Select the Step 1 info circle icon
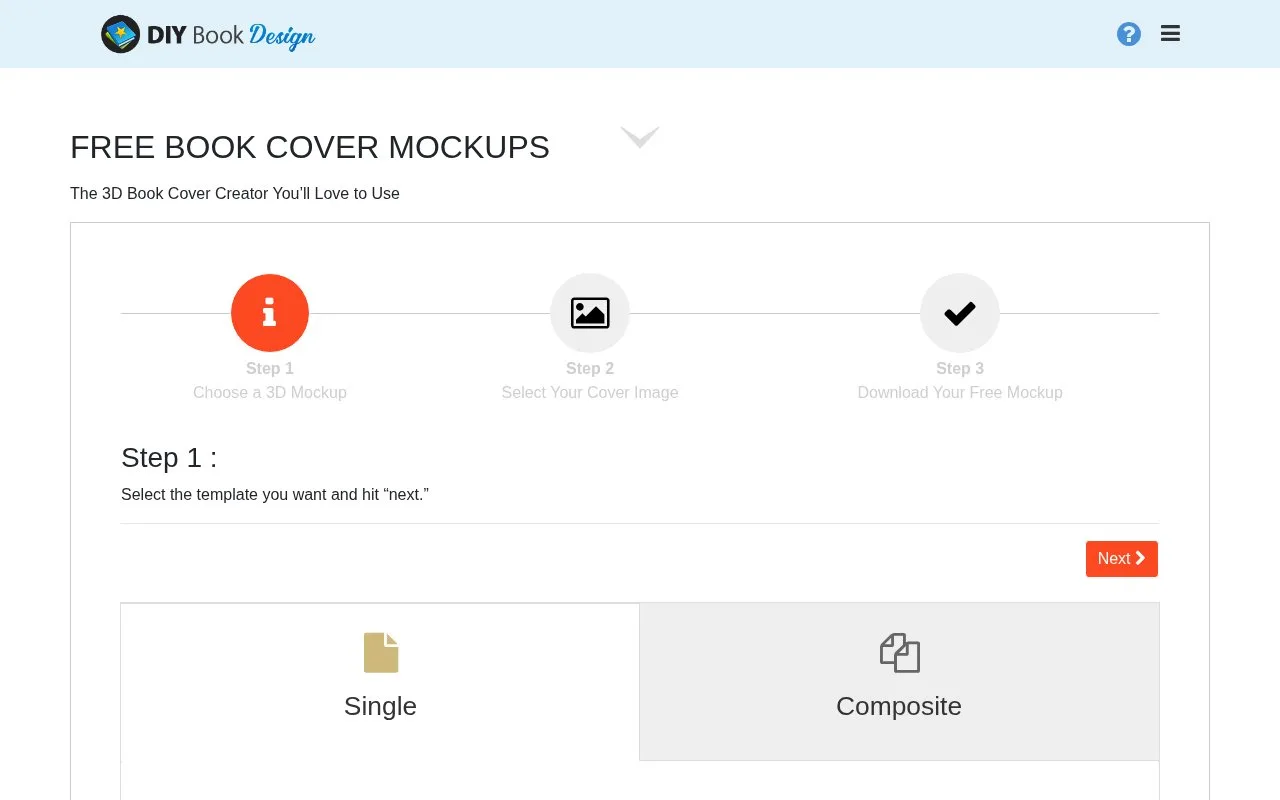Screen dimensions: 1280x800 (x=270, y=313)
